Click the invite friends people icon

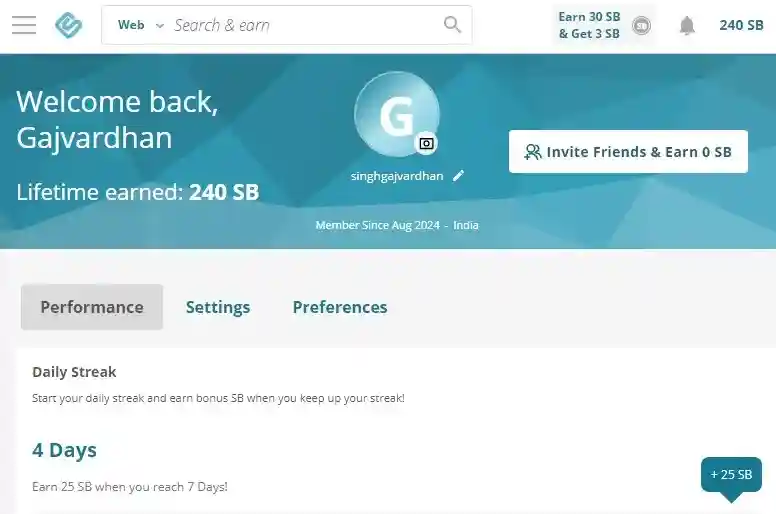click(x=533, y=152)
